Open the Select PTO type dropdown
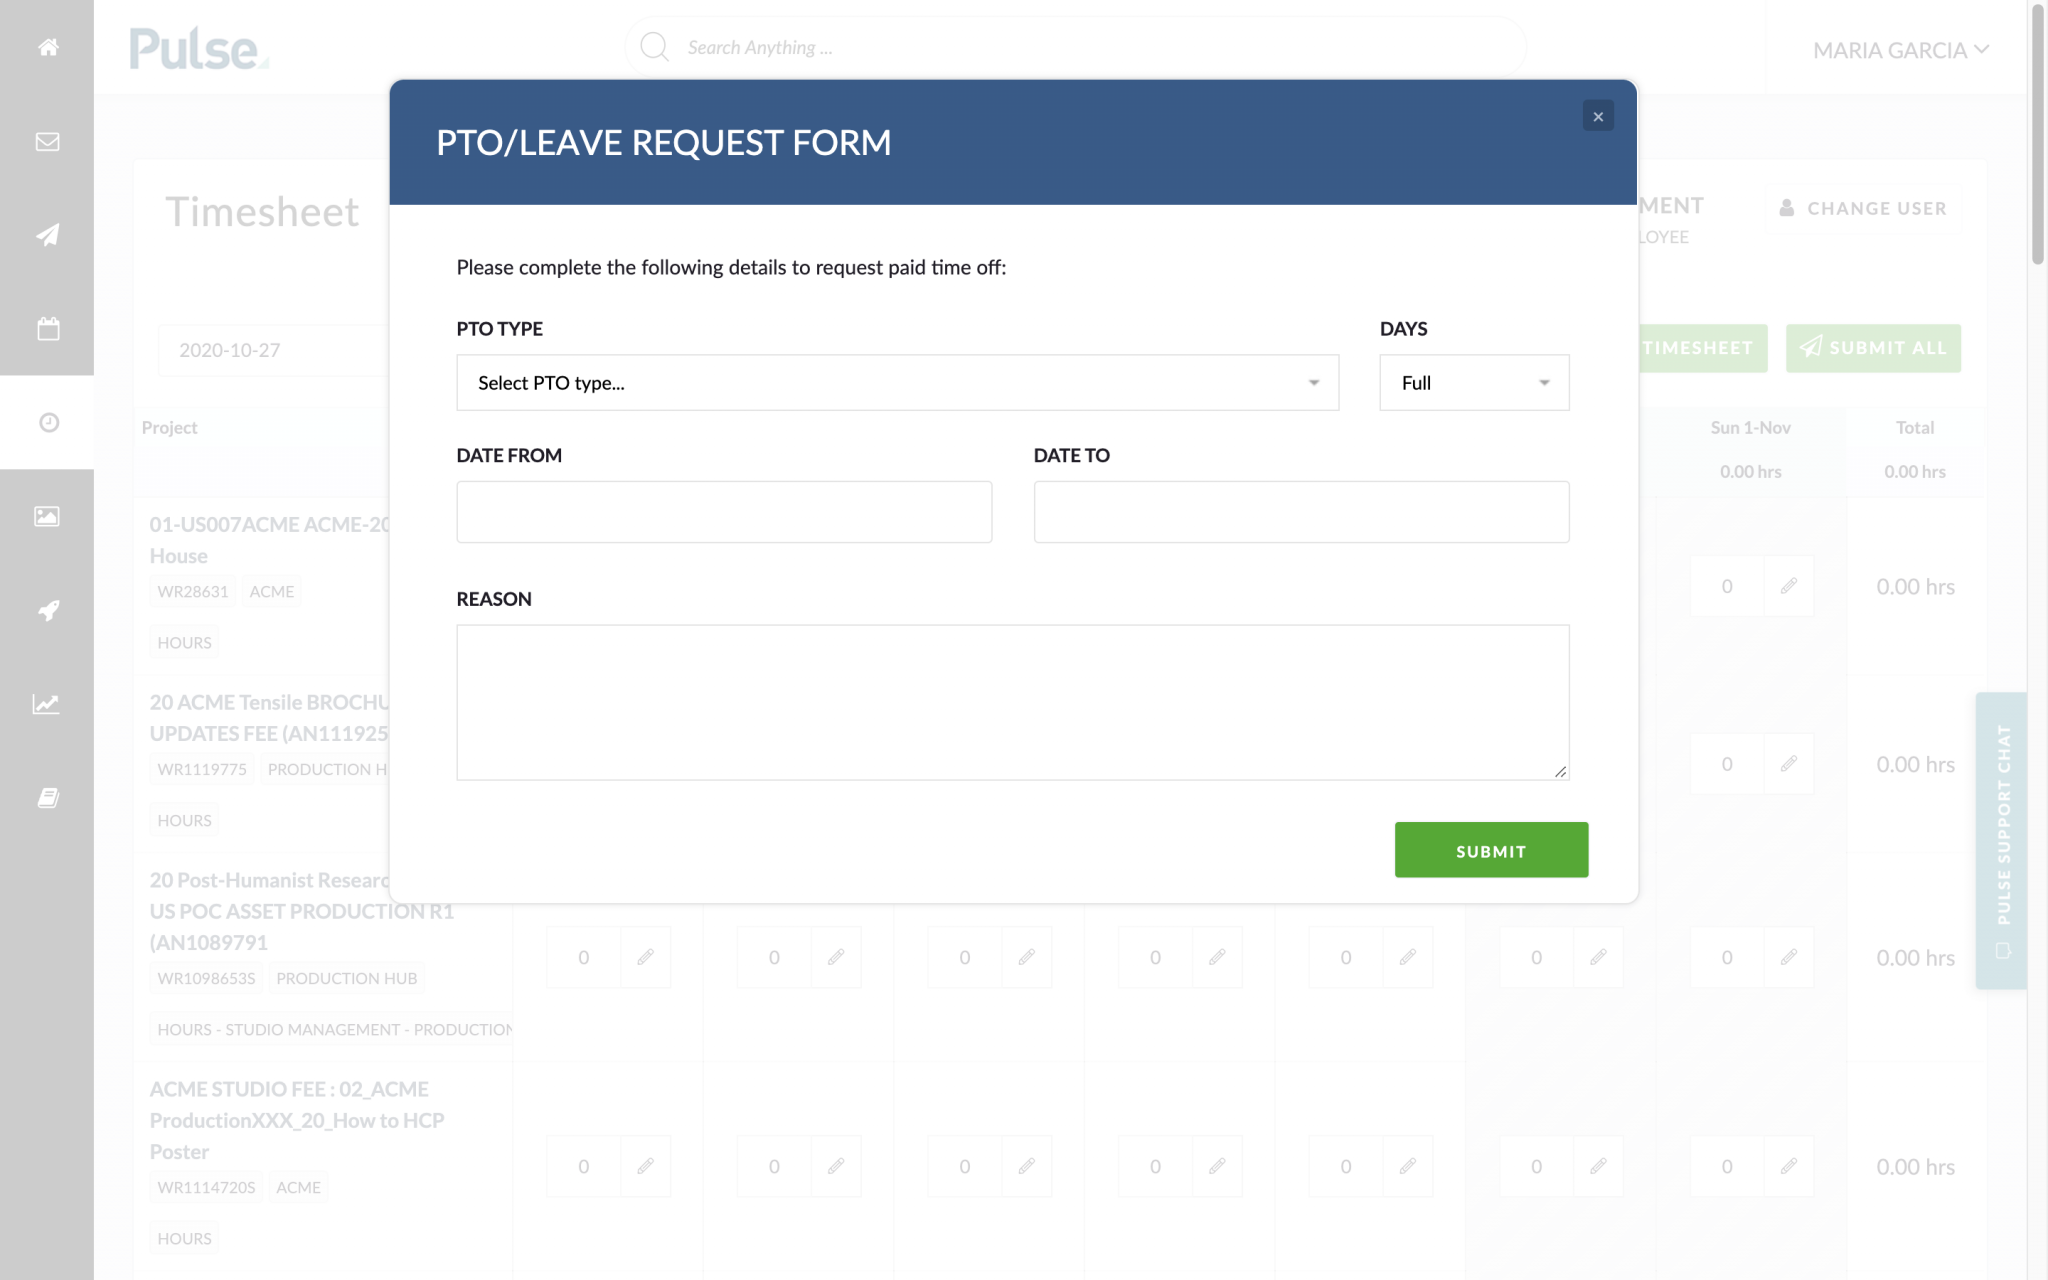Screen dimensions: 2048x1280 (897, 382)
